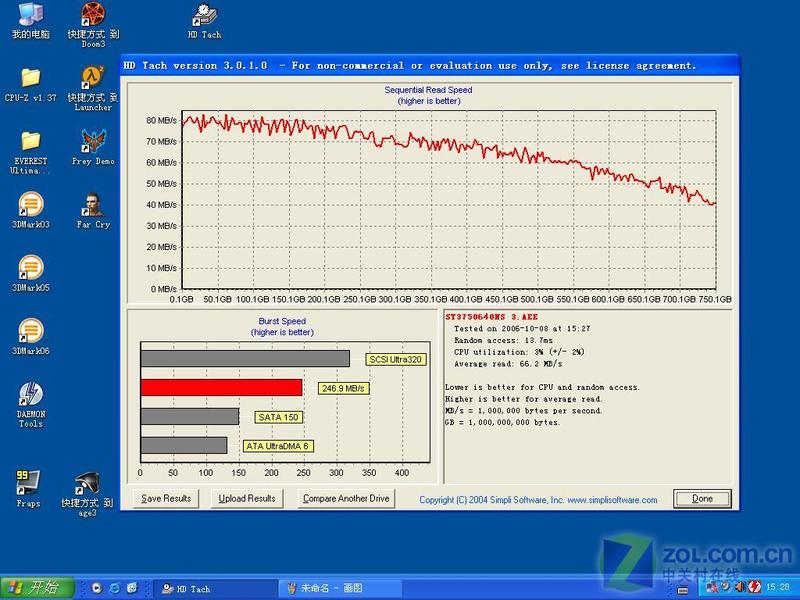Click the language bar keyboard icon
Screen dimensions: 800x600
click(x=683, y=590)
